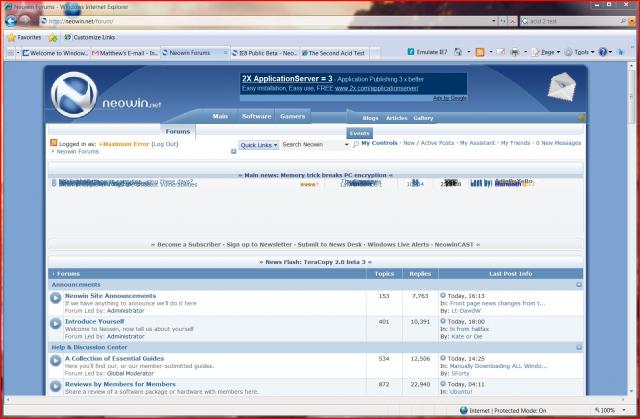The image size is (640, 419).
Task: Open the Blogs navigation item
Action: [x=370, y=118]
